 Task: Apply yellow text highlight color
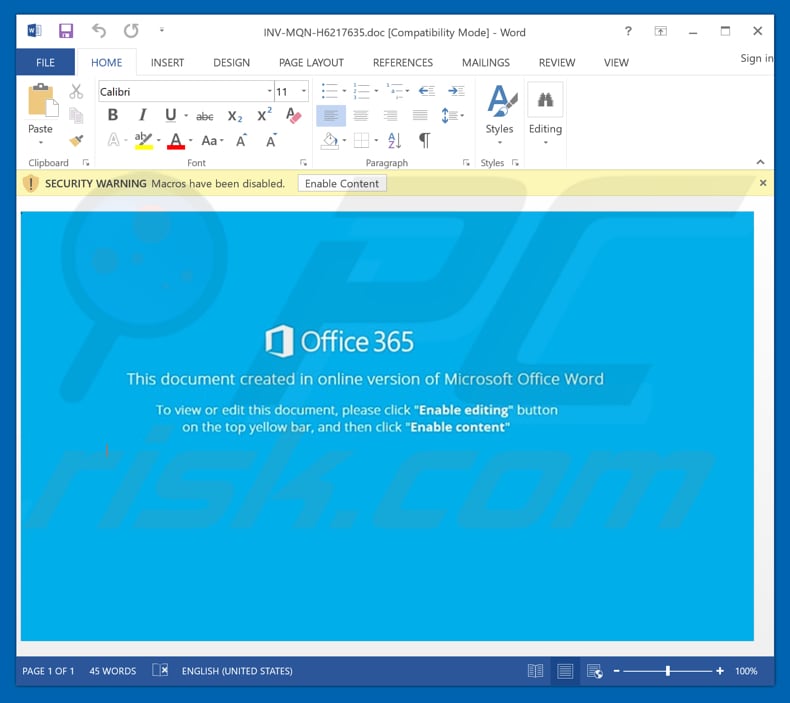coord(144,140)
